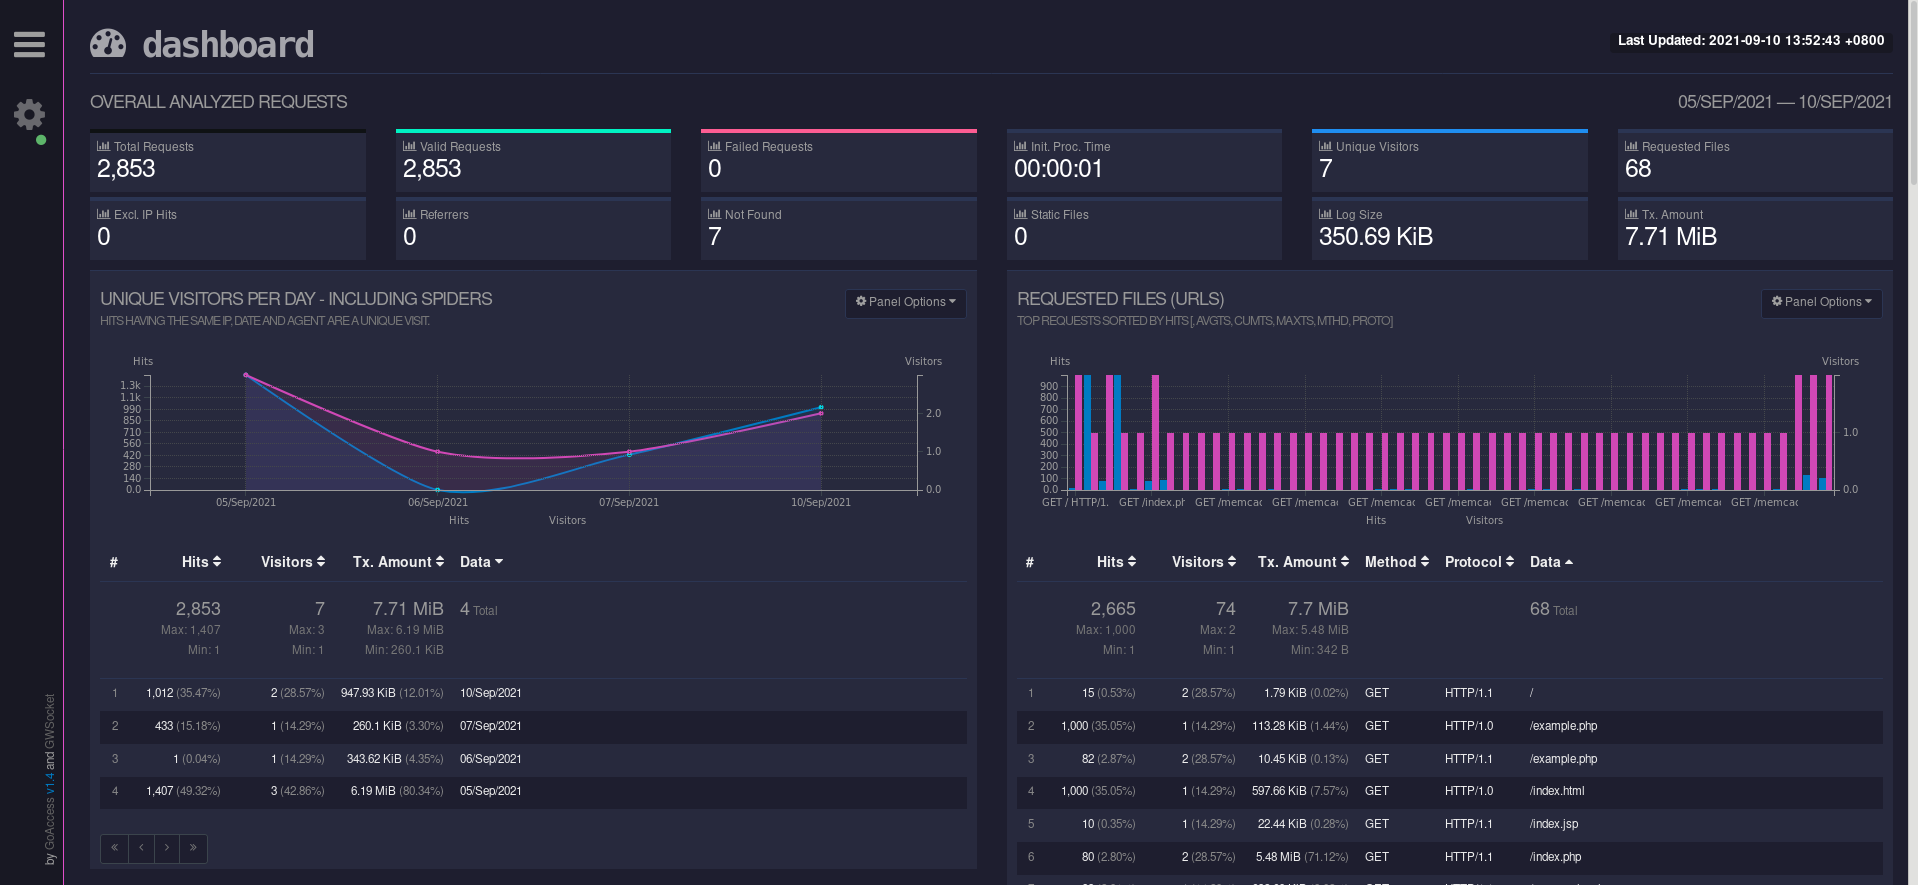This screenshot has width=1918, height=885.
Task: Click the 10/Sep/2021 data point on chart
Action: [x=821, y=408]
